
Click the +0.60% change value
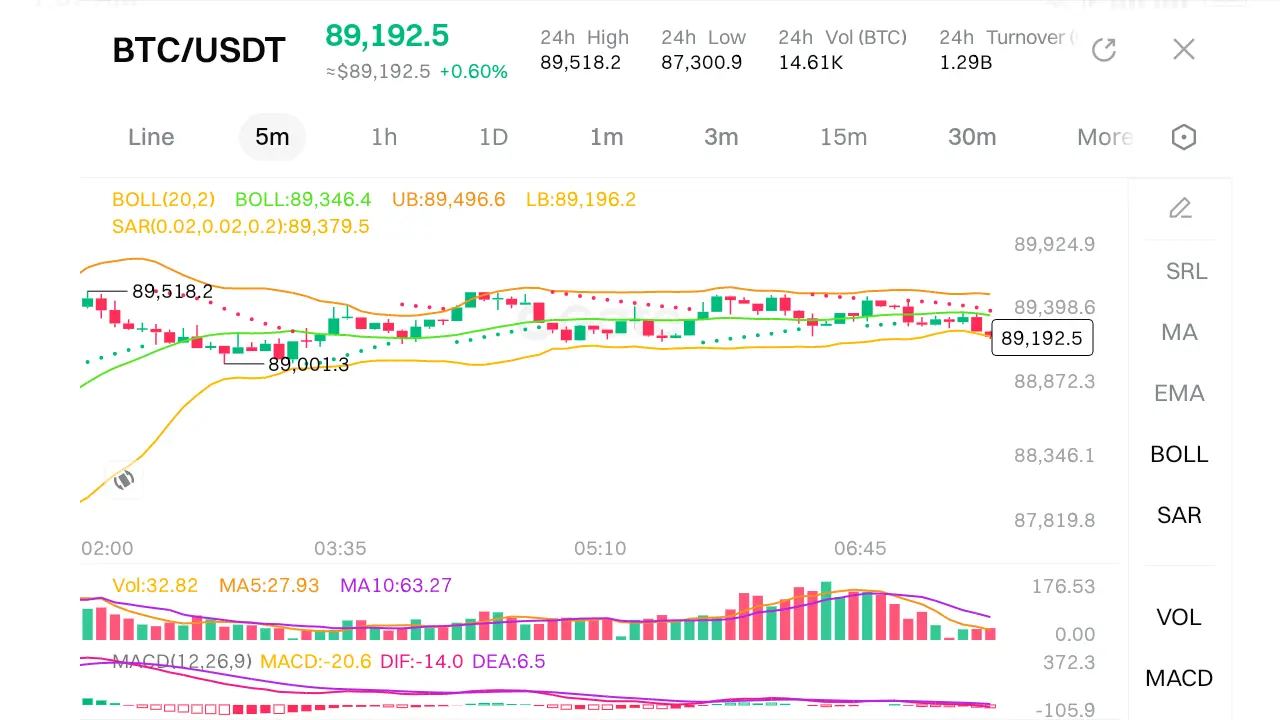click(474, 72)
